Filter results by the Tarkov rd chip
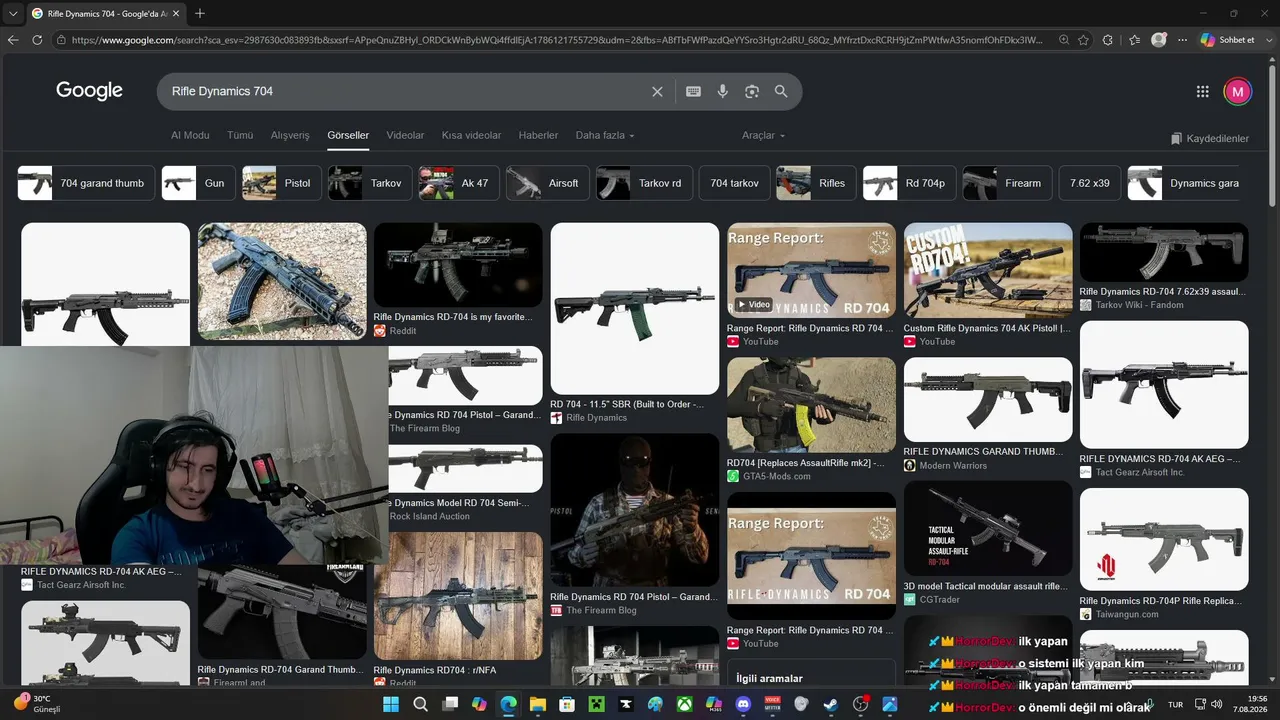This screenshot has width=1280, height=720. point(644,183)
